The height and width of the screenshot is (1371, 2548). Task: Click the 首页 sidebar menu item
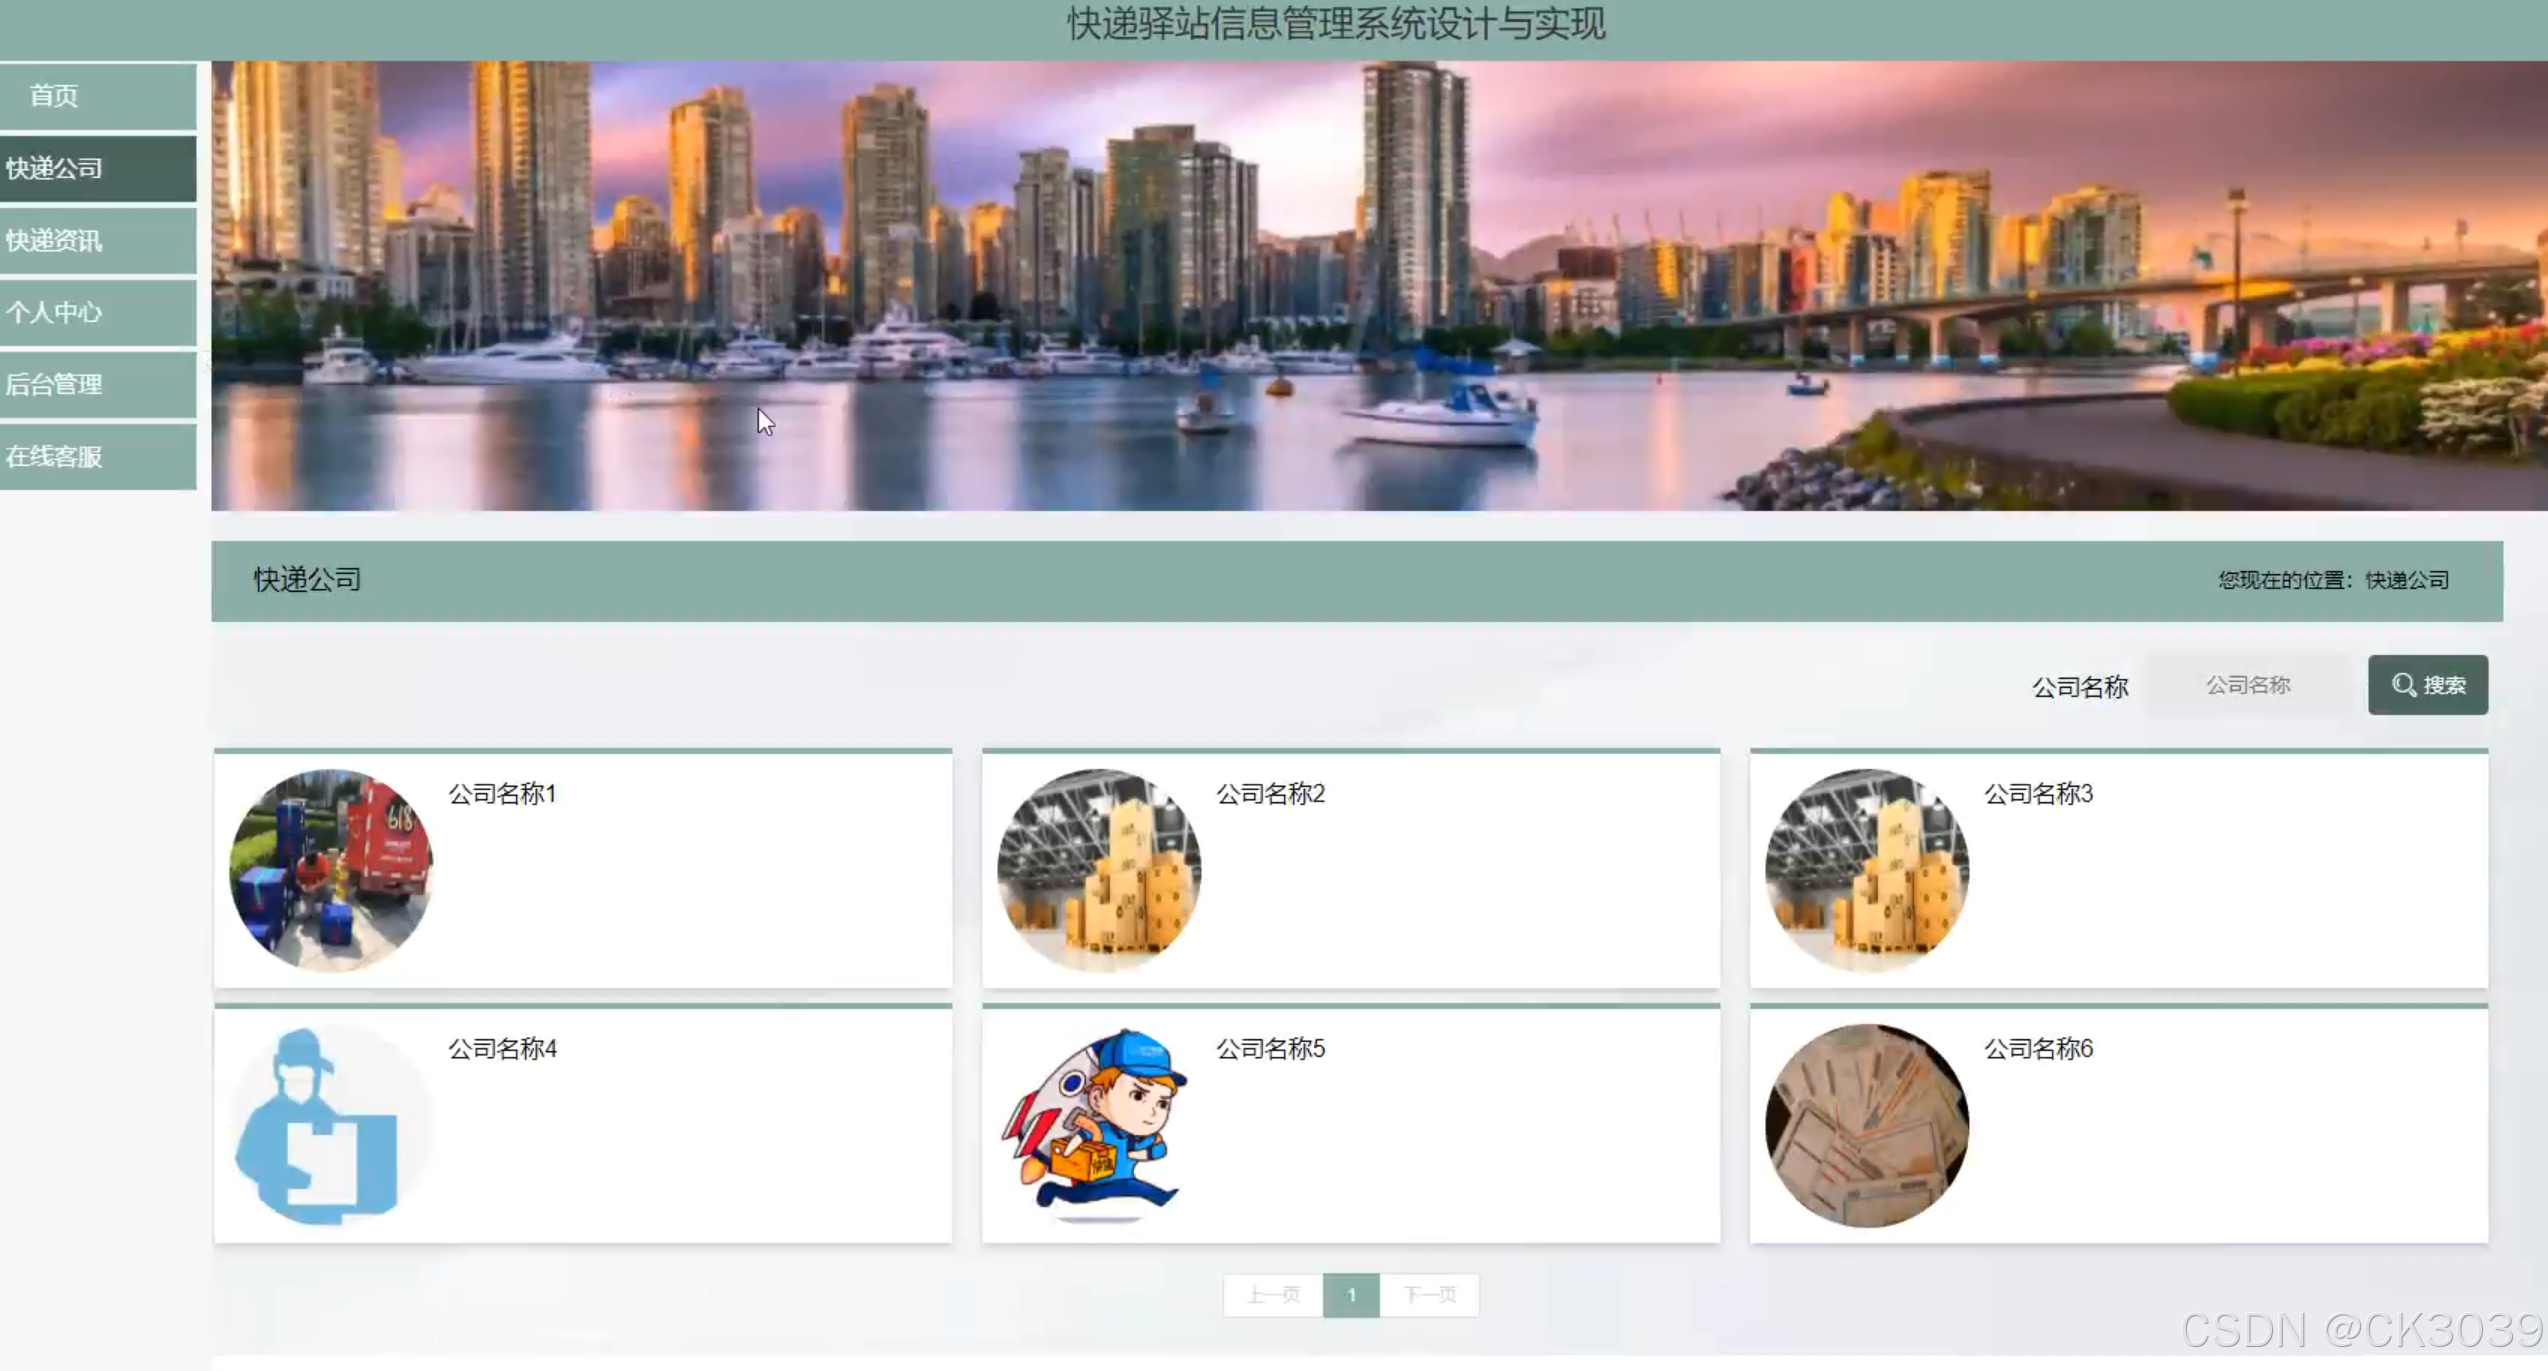tap(55, 96)
